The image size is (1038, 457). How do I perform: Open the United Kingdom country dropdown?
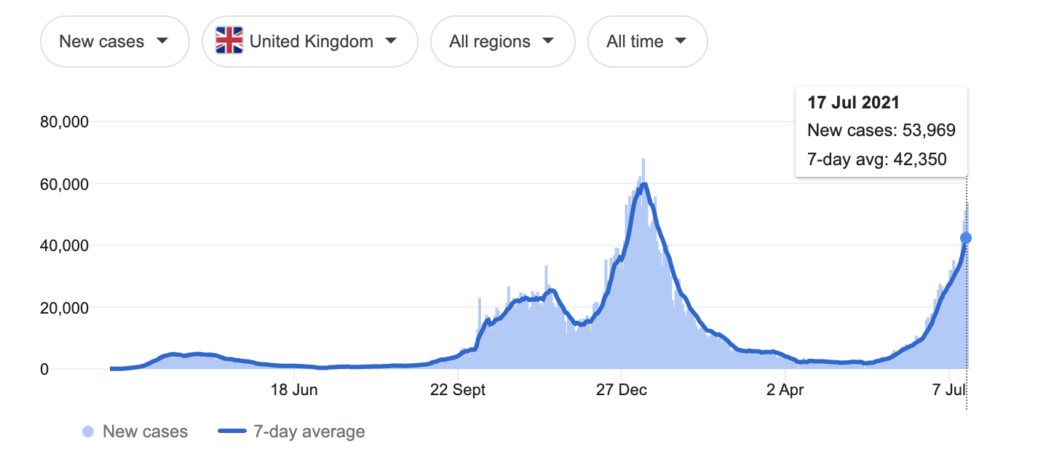[x=310, y=42]
